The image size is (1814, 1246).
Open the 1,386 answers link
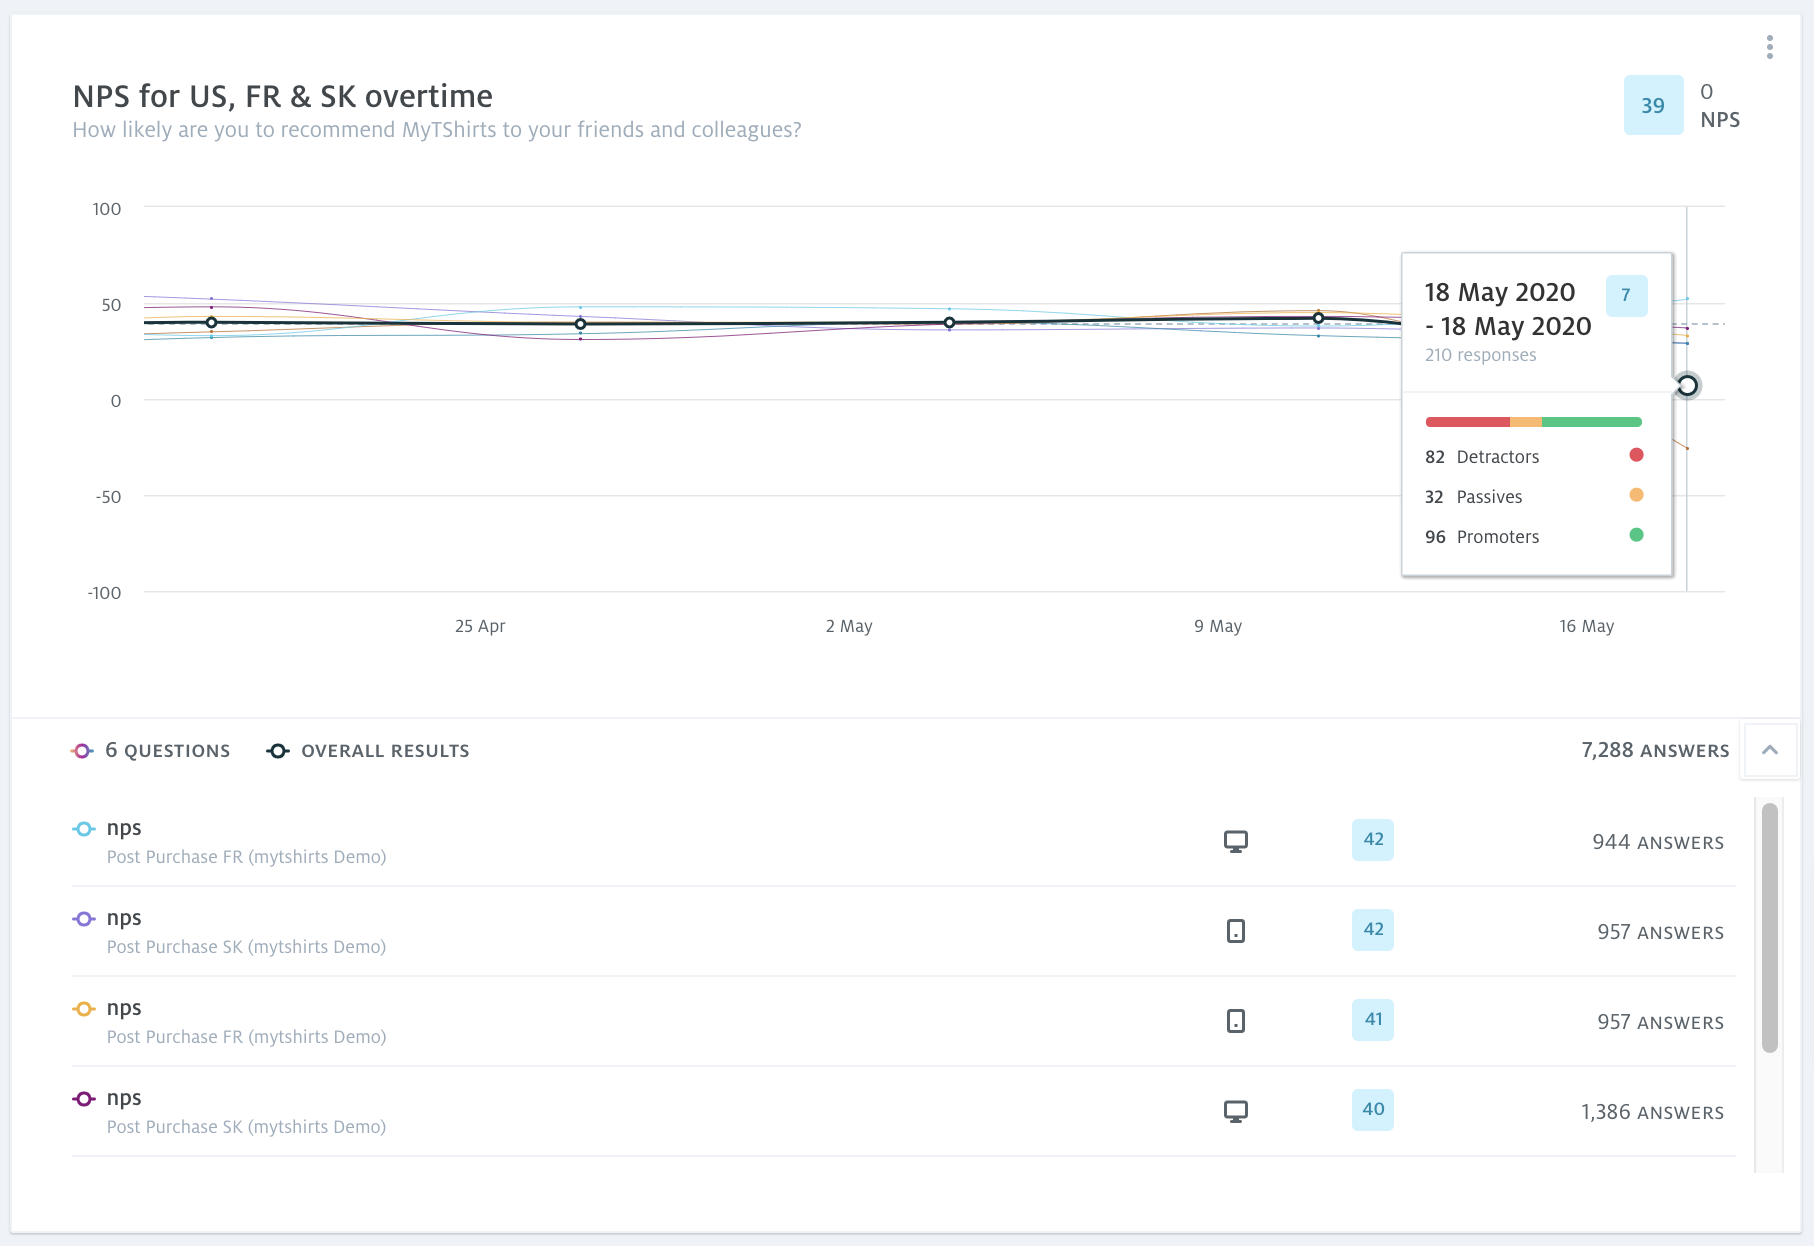1652,1112
